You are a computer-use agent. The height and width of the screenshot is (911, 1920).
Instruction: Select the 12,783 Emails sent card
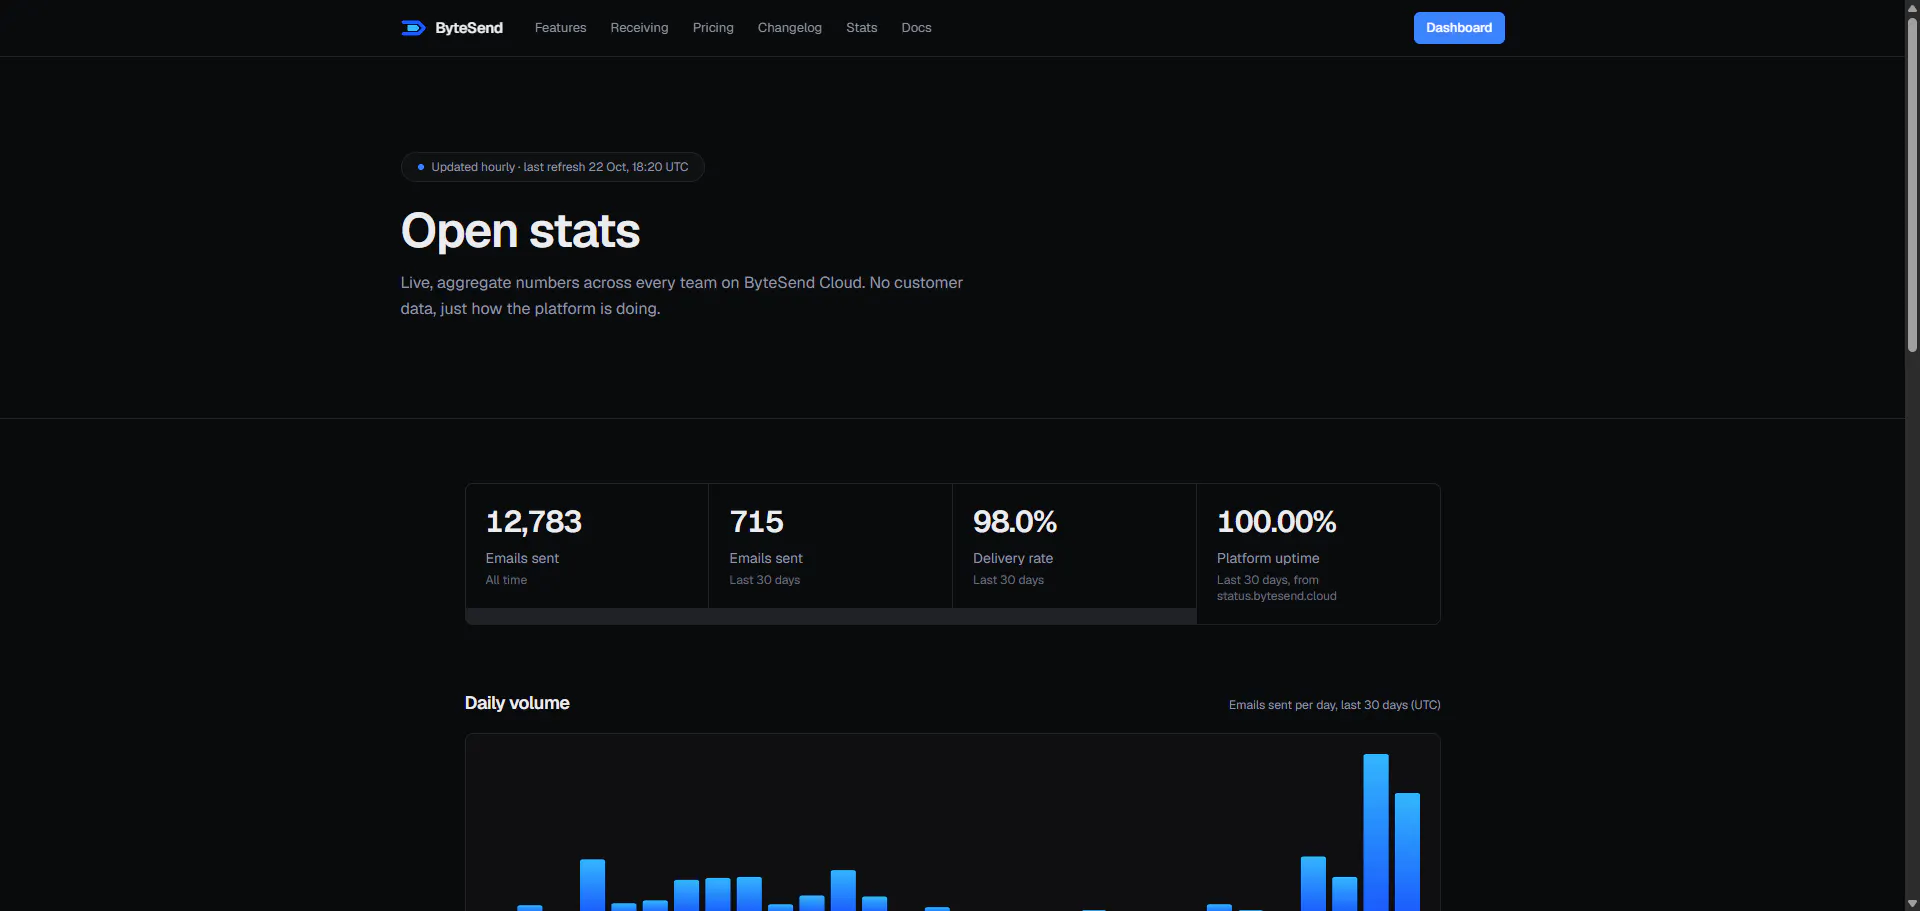[x=587, y=546]
